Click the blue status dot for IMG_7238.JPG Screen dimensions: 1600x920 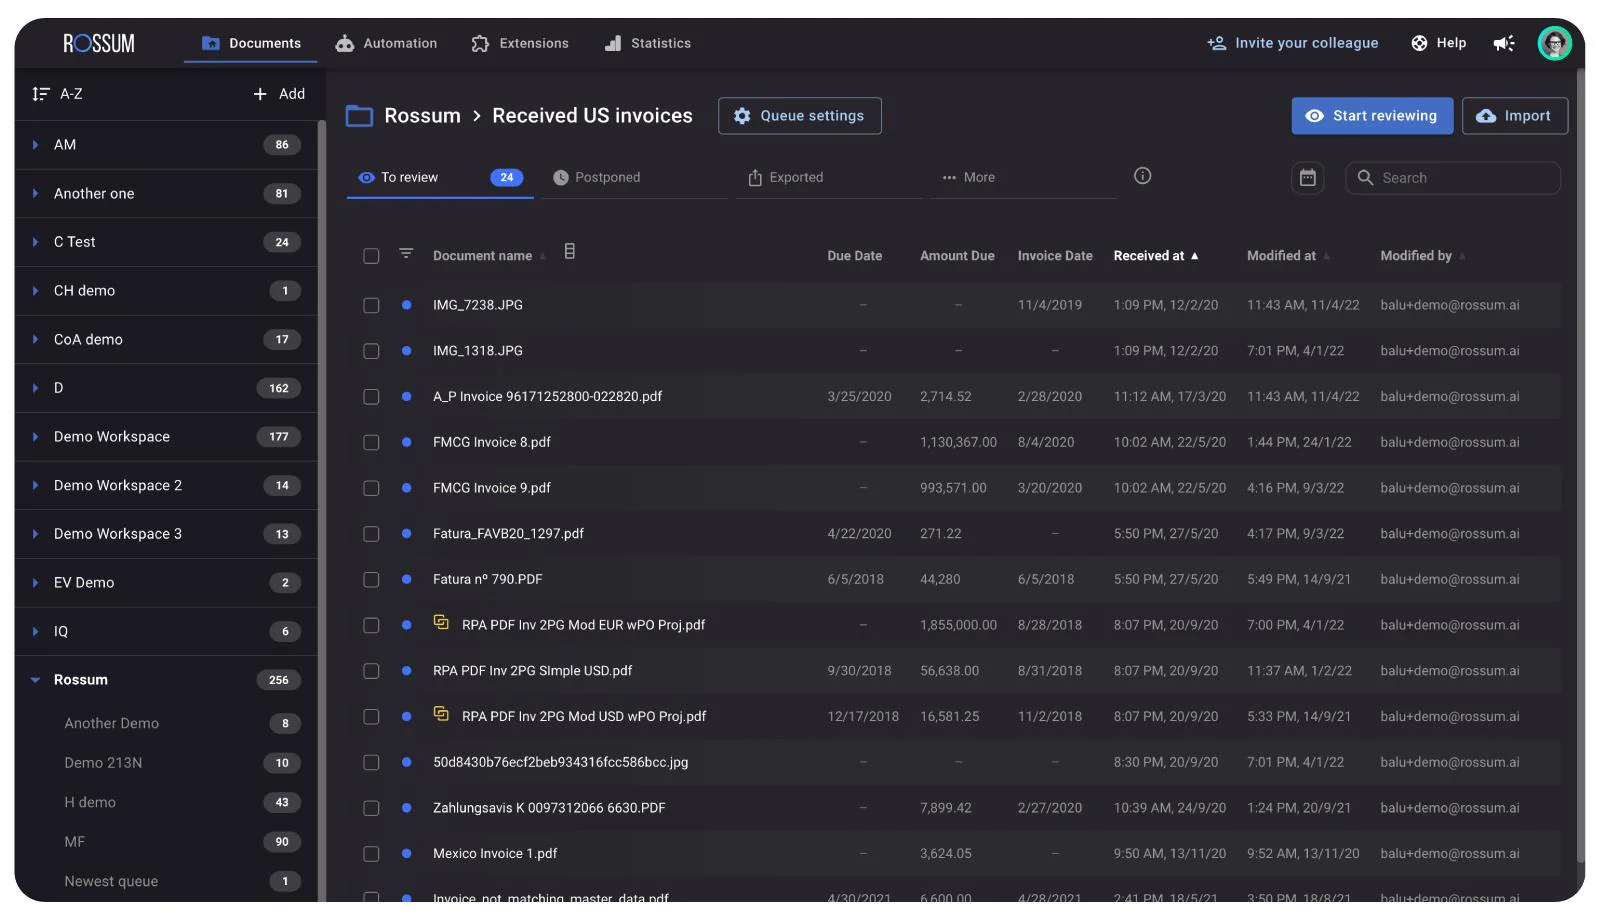pyautogui.click(x=406, y=305)
